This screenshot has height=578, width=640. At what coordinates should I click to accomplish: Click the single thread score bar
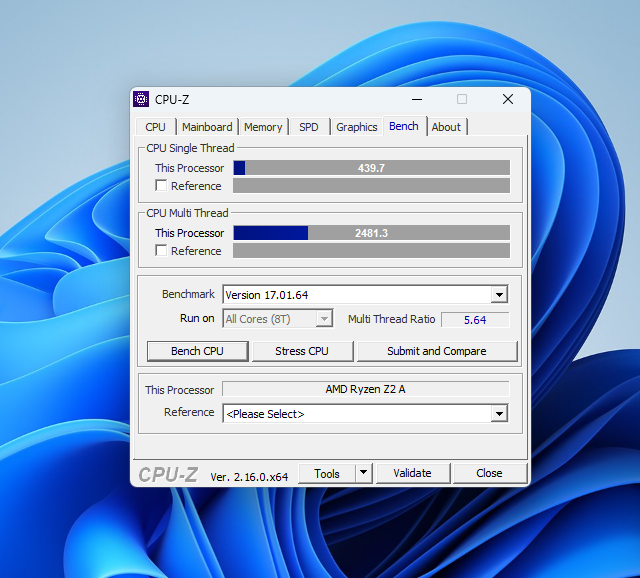tap(371, 168)
